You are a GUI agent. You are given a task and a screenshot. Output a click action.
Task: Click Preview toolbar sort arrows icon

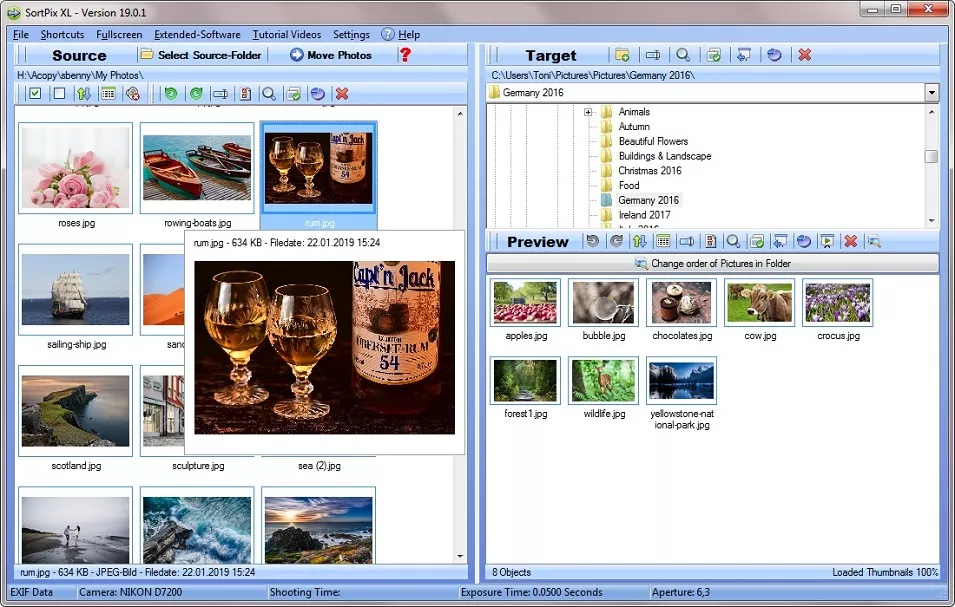(x=640, y=242)
